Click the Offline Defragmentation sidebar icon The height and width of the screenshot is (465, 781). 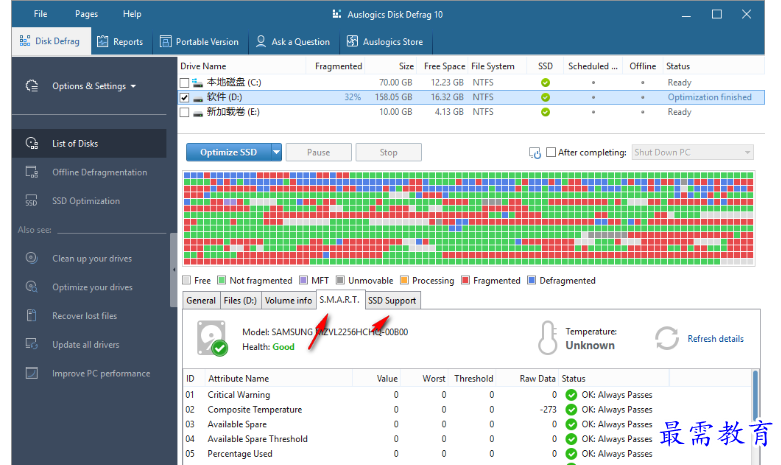[x=32, y=172]
